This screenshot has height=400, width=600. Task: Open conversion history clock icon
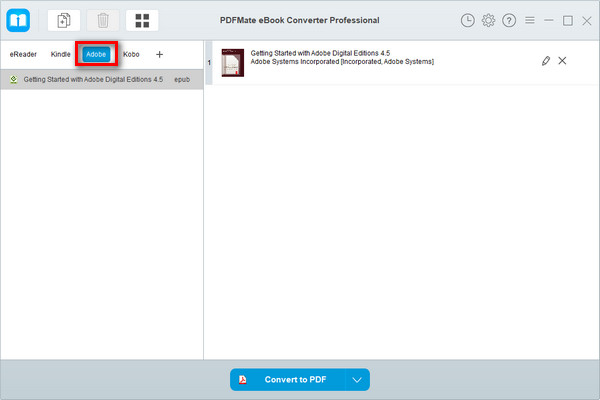click(x=468, y=20)
